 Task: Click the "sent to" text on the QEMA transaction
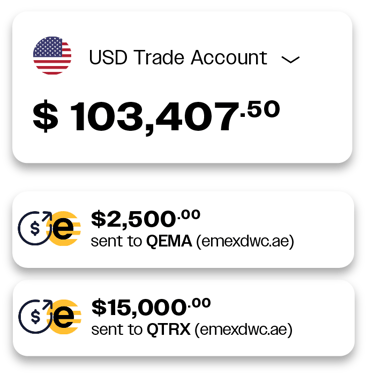(117, 241)
